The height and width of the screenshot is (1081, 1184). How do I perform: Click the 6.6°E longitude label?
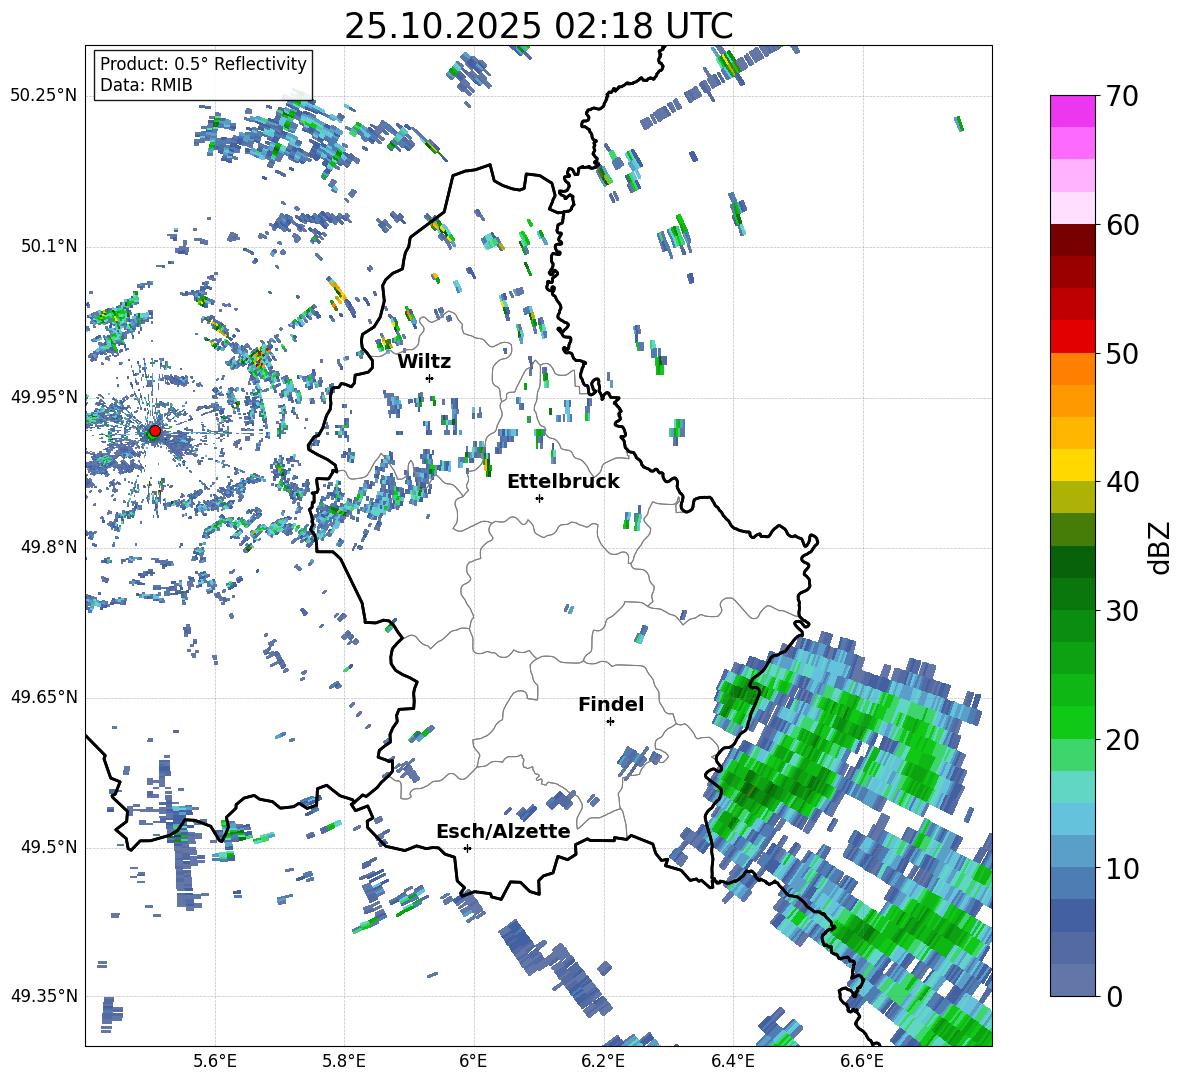[862, 1062]
